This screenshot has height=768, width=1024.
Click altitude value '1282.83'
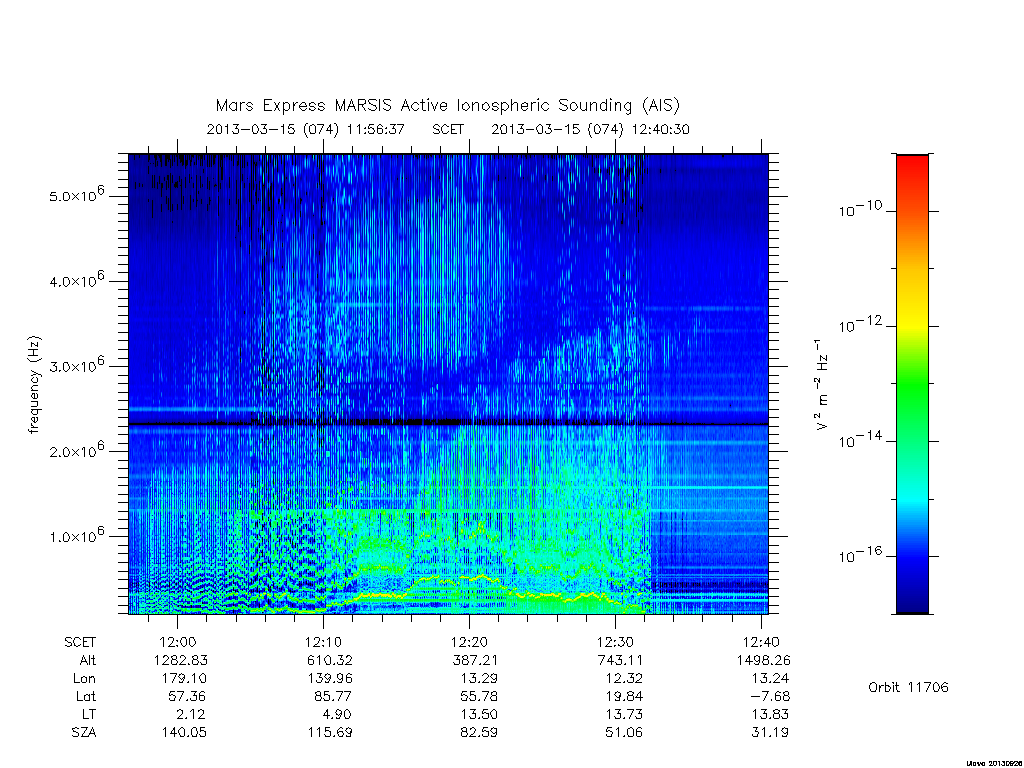181,660
